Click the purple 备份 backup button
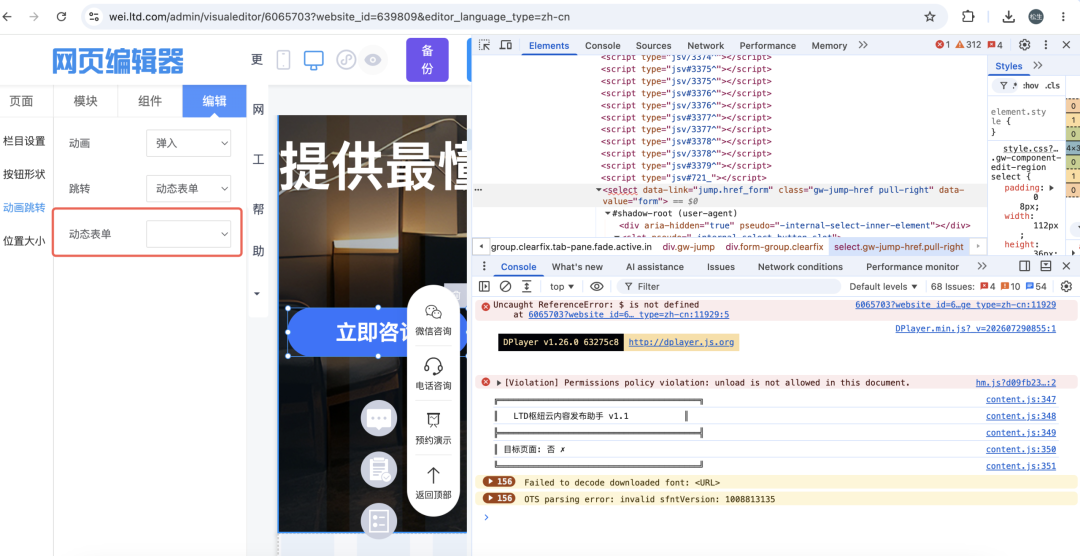This screenshot has width=1080, height=556. 427,60
